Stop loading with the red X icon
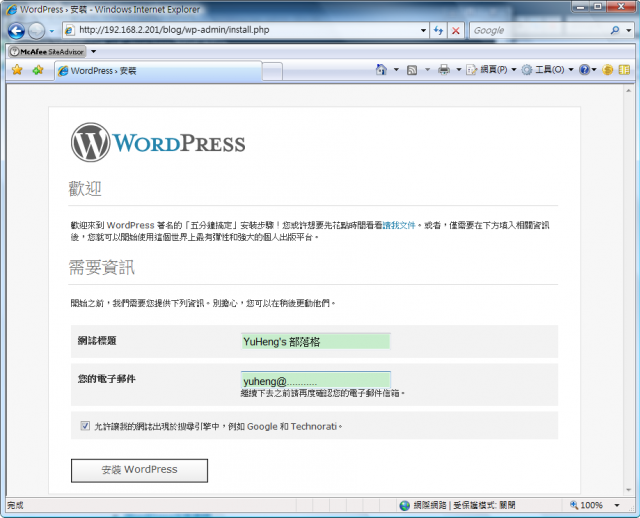The image size is (640, 518). [x=456, y=31]
